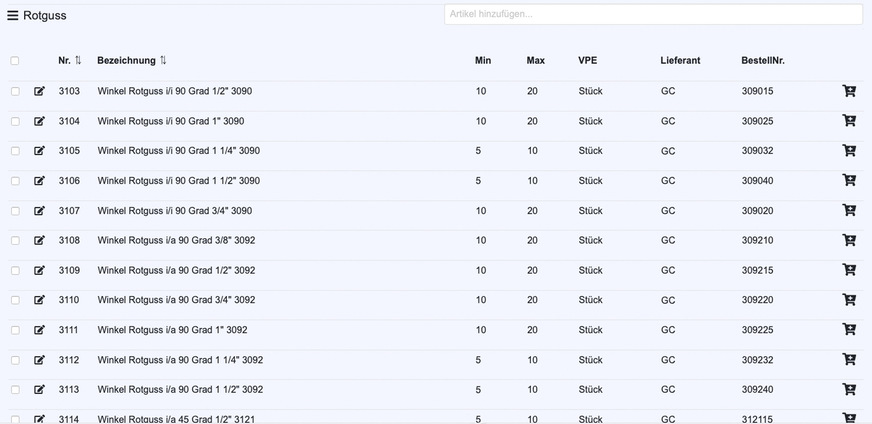Click order number 309215
872x424 pixels.
757,270
